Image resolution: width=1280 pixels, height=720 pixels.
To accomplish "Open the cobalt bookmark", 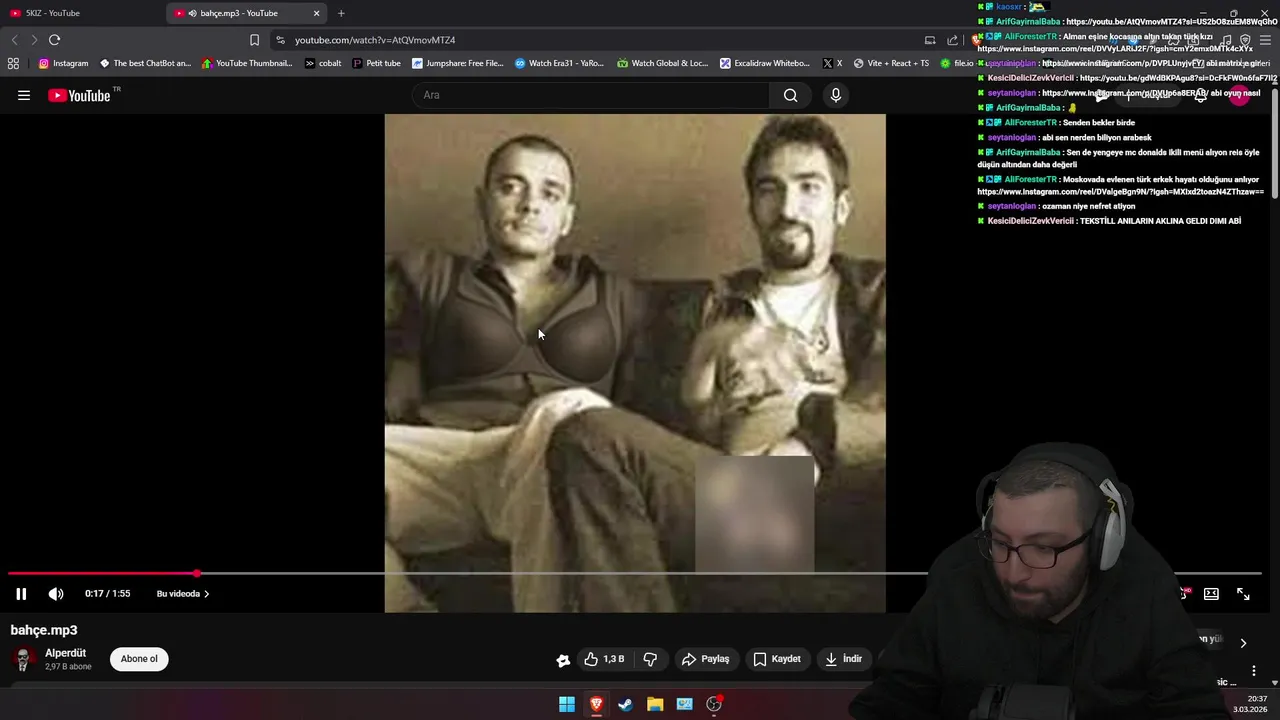I will [x=323, y=63].
